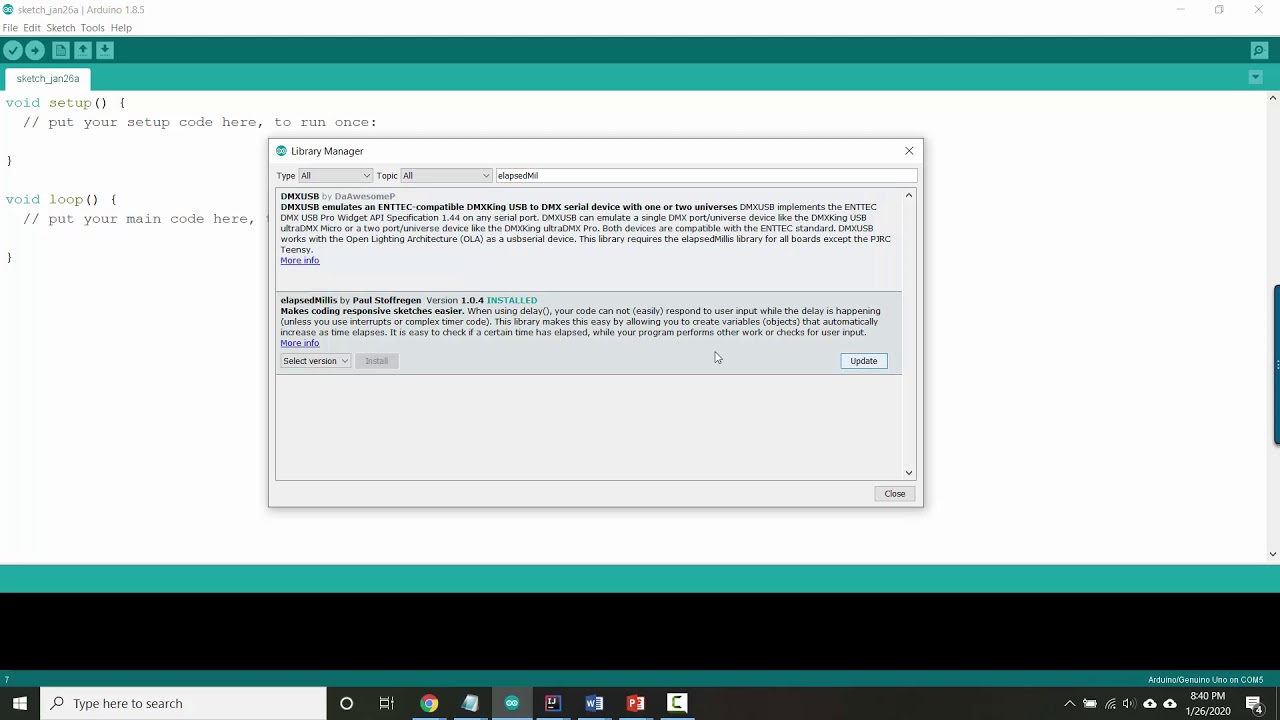Image resolution: width=1280 pixels, height=720 pixels.
Task: Expand the Select version dropdown
Action: pos(315,361)
